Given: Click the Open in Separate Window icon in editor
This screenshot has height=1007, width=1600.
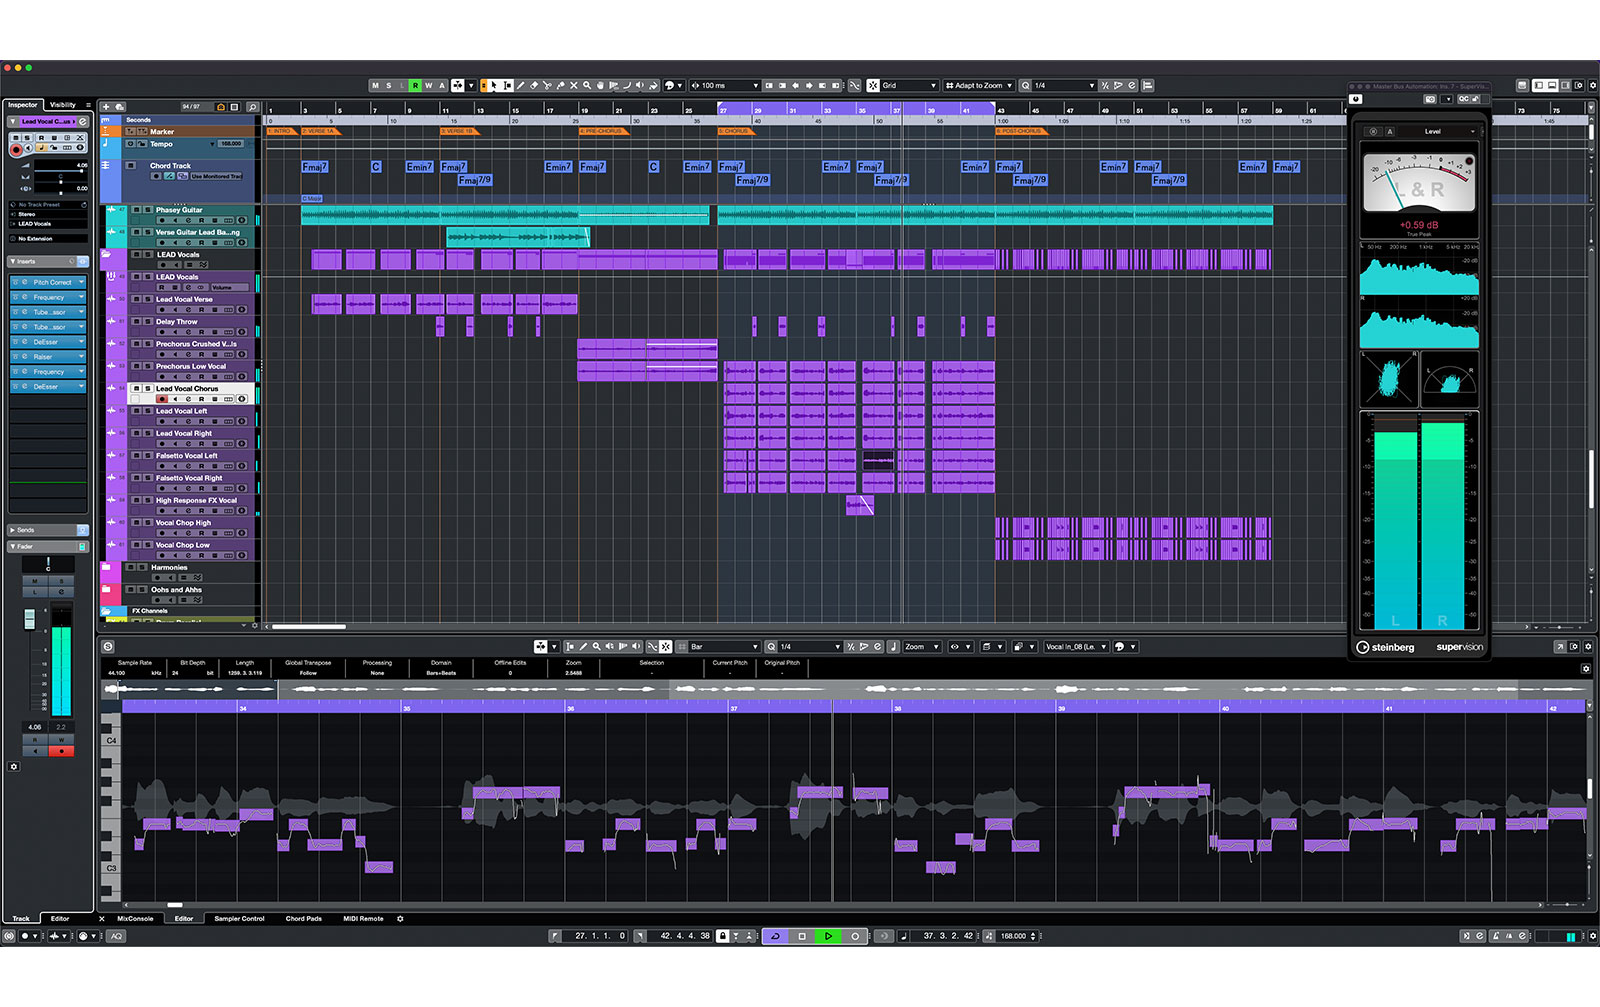Looking at the screenshot, I should pos(1559,646).
